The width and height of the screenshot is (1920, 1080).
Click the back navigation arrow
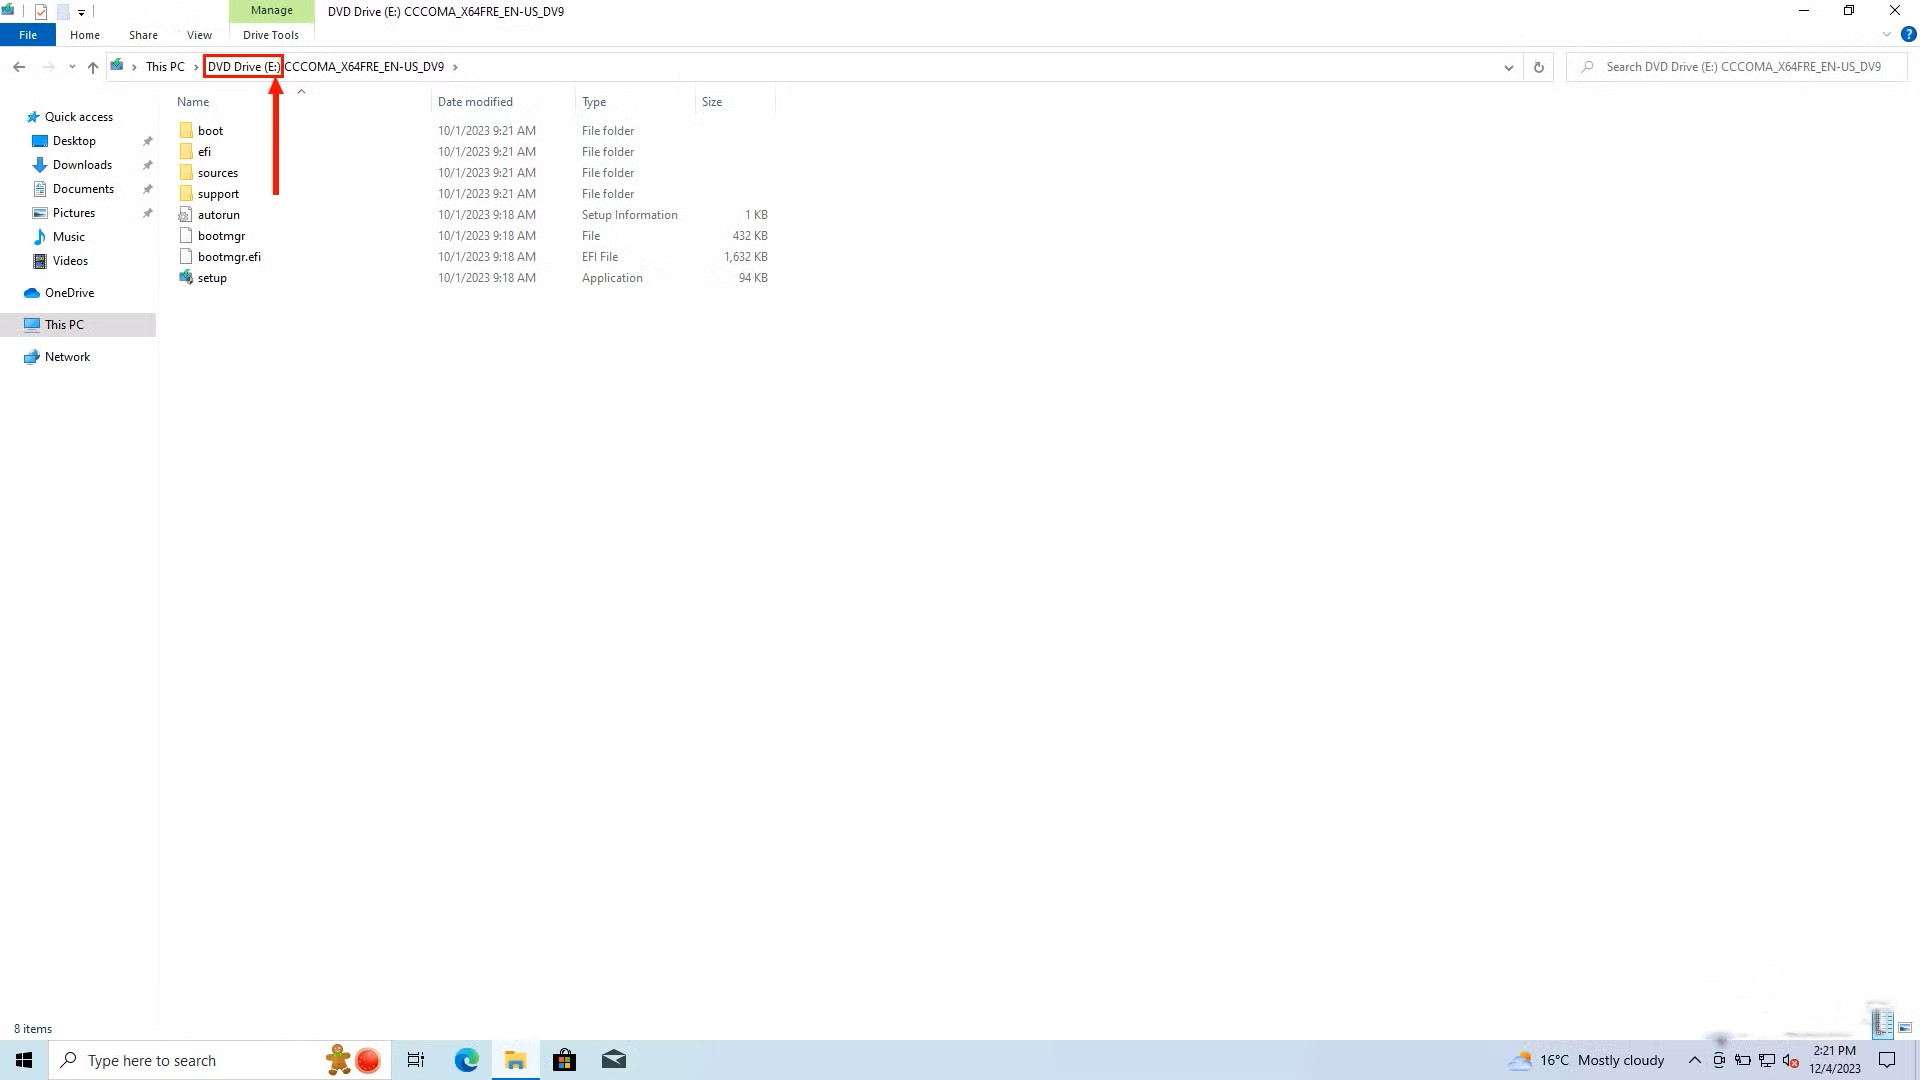19,67
